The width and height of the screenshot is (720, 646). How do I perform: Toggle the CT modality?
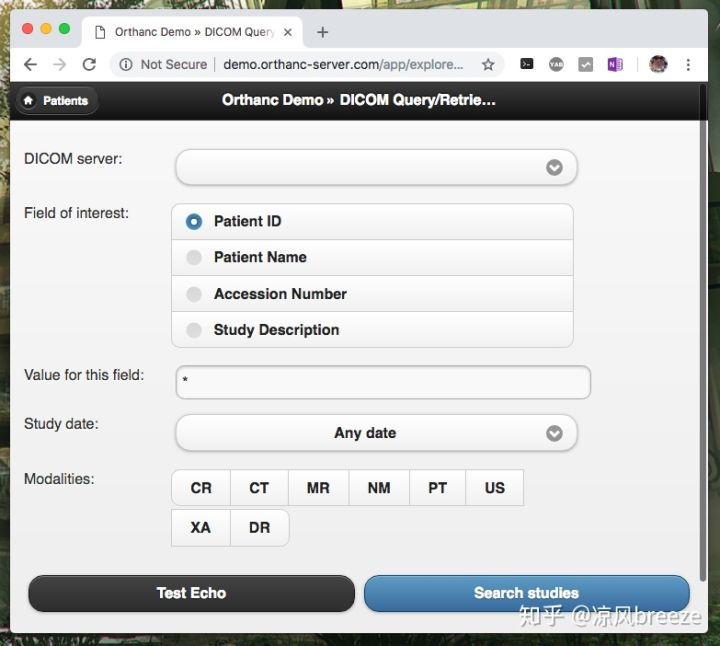click(x=259, y=488)
